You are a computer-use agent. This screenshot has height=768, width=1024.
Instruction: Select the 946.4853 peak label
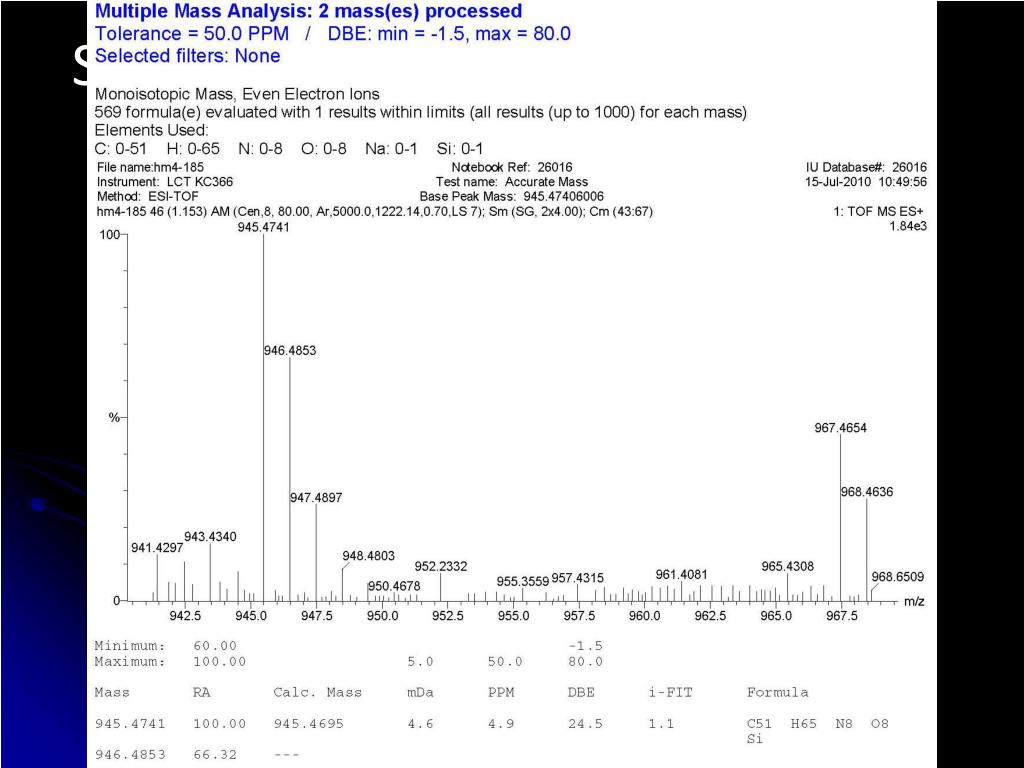[x=290, y=351]
